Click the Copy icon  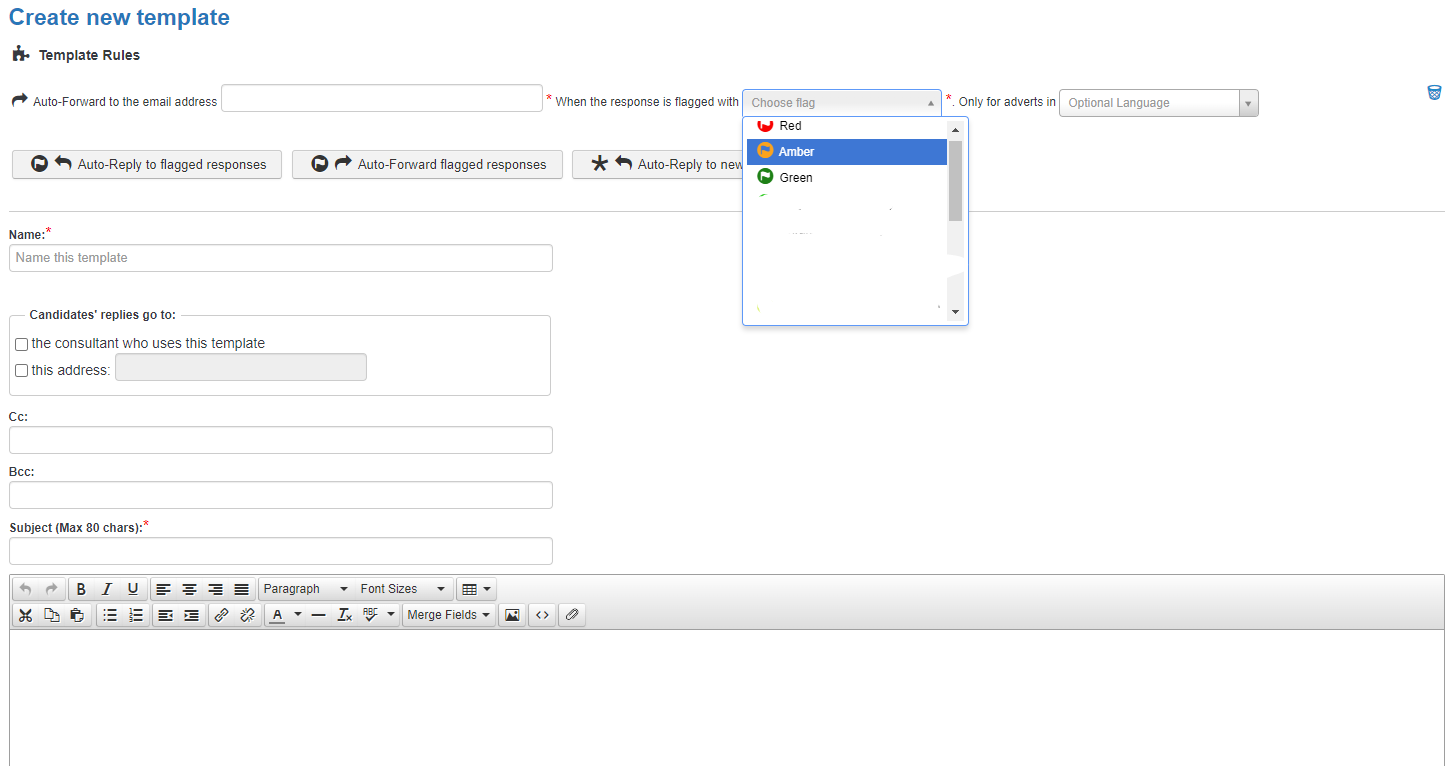click(52, 615)
